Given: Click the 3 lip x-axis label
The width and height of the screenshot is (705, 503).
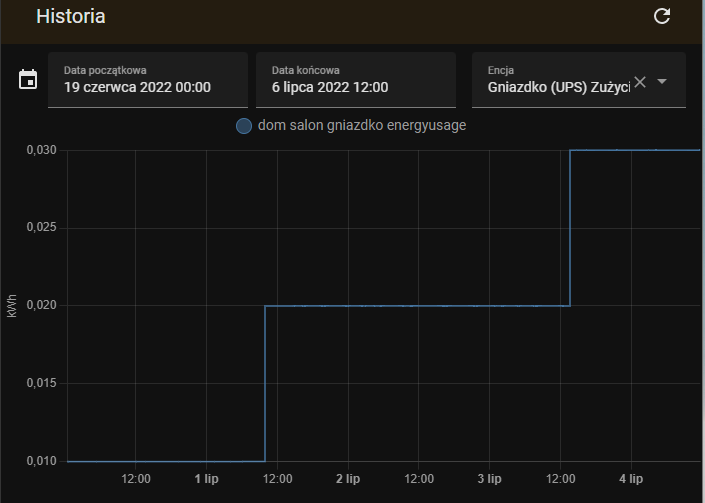Looking at the screenshot, I should coord(489,479).
